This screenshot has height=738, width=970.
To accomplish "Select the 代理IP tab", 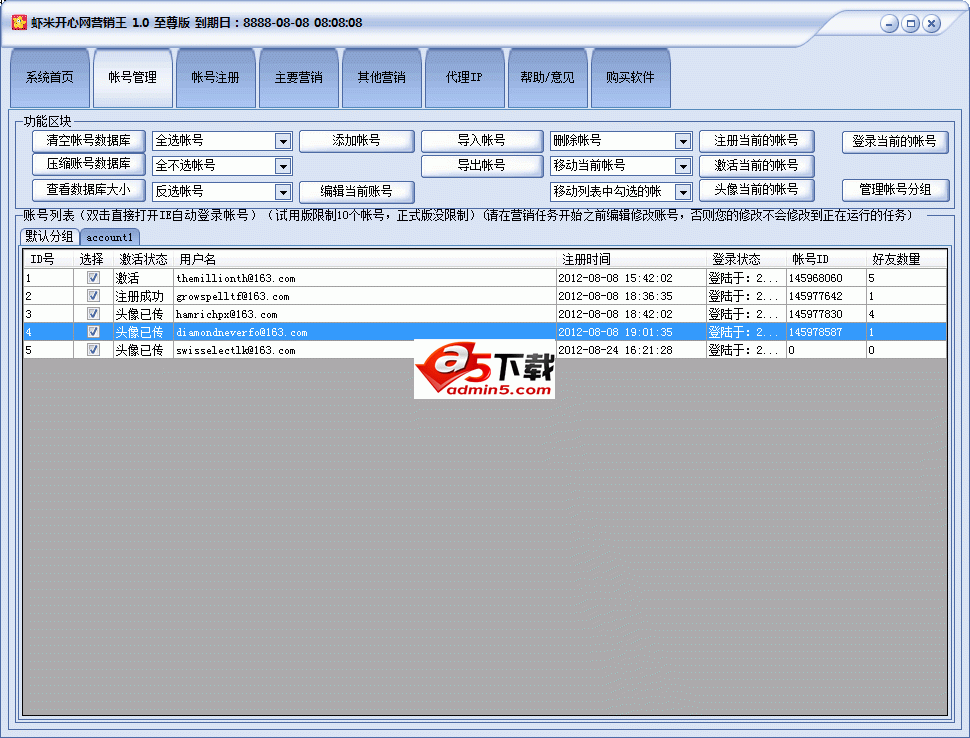I will (464, 77).
